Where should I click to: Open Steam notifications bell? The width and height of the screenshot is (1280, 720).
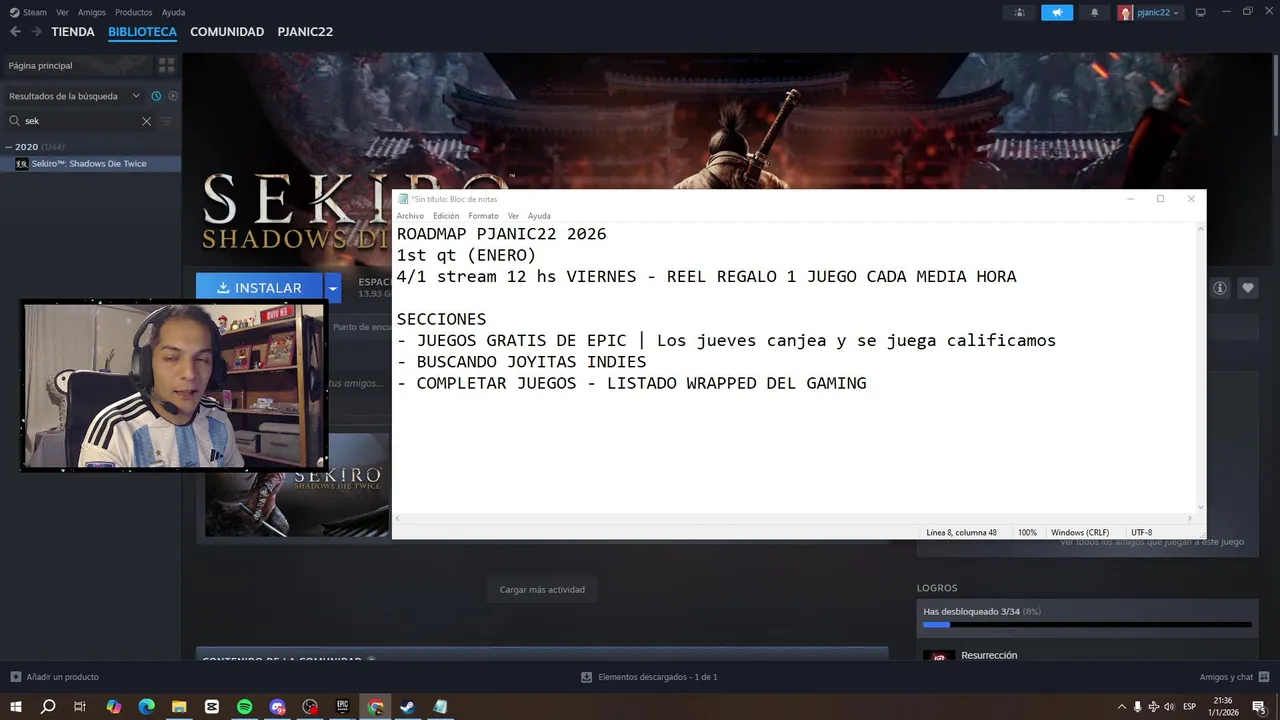tap(1094, 12)
